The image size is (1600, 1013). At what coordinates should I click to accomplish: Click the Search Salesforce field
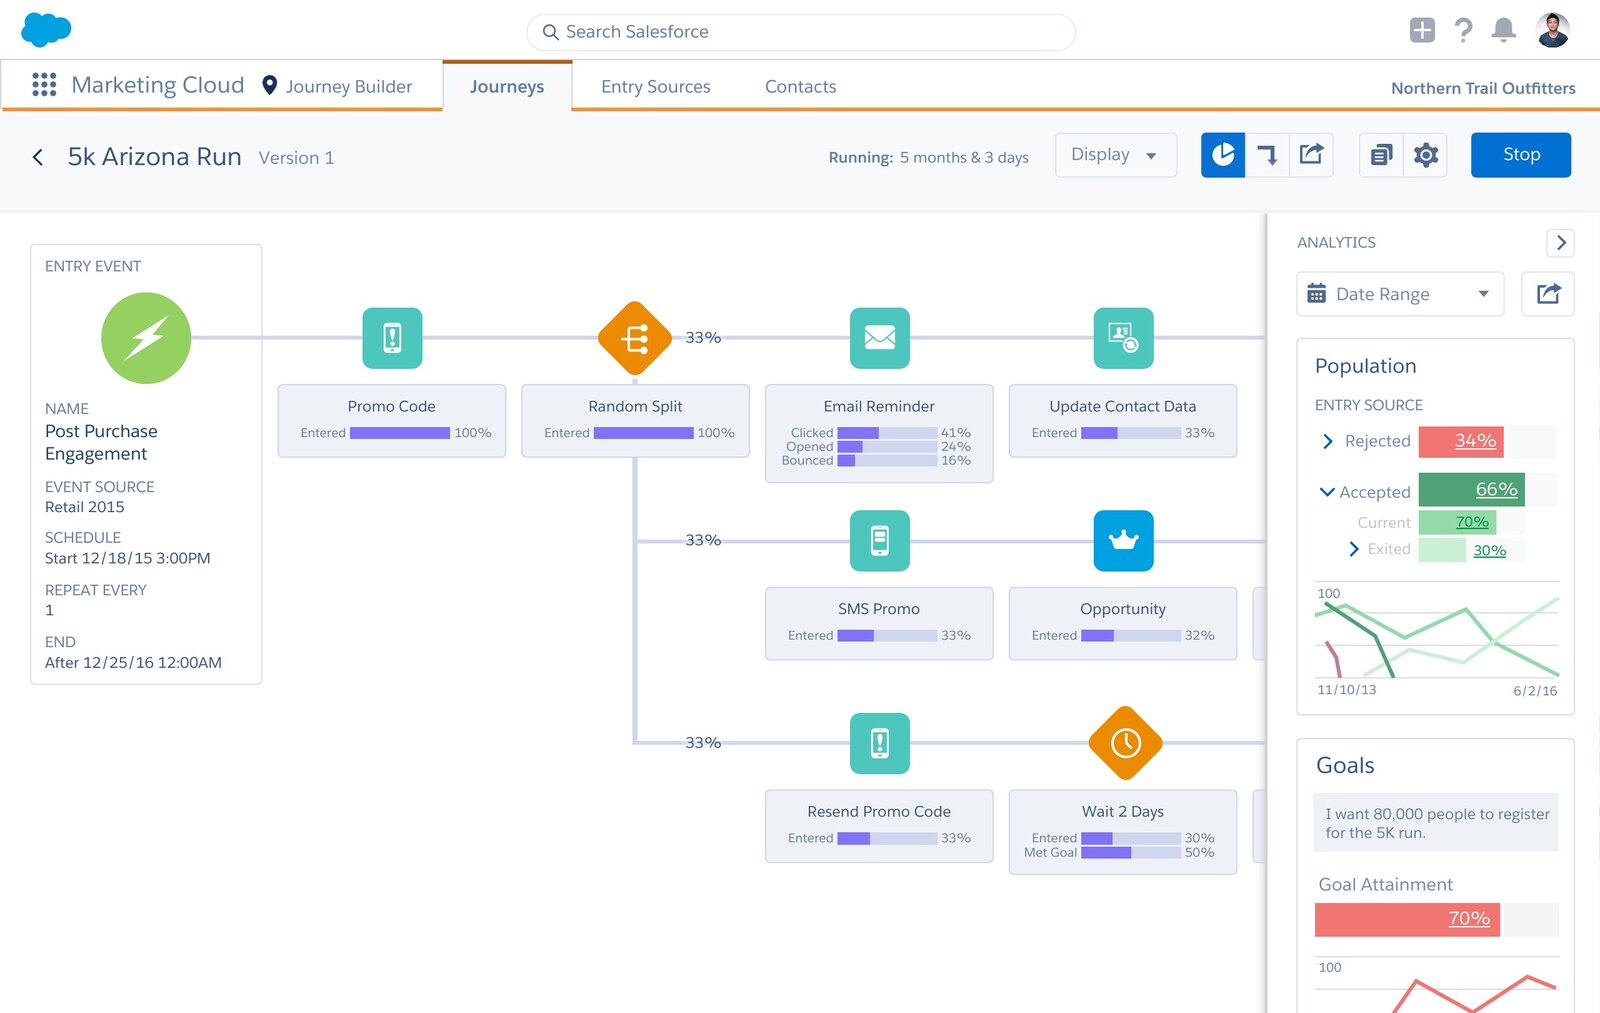[x=801, y=32]
